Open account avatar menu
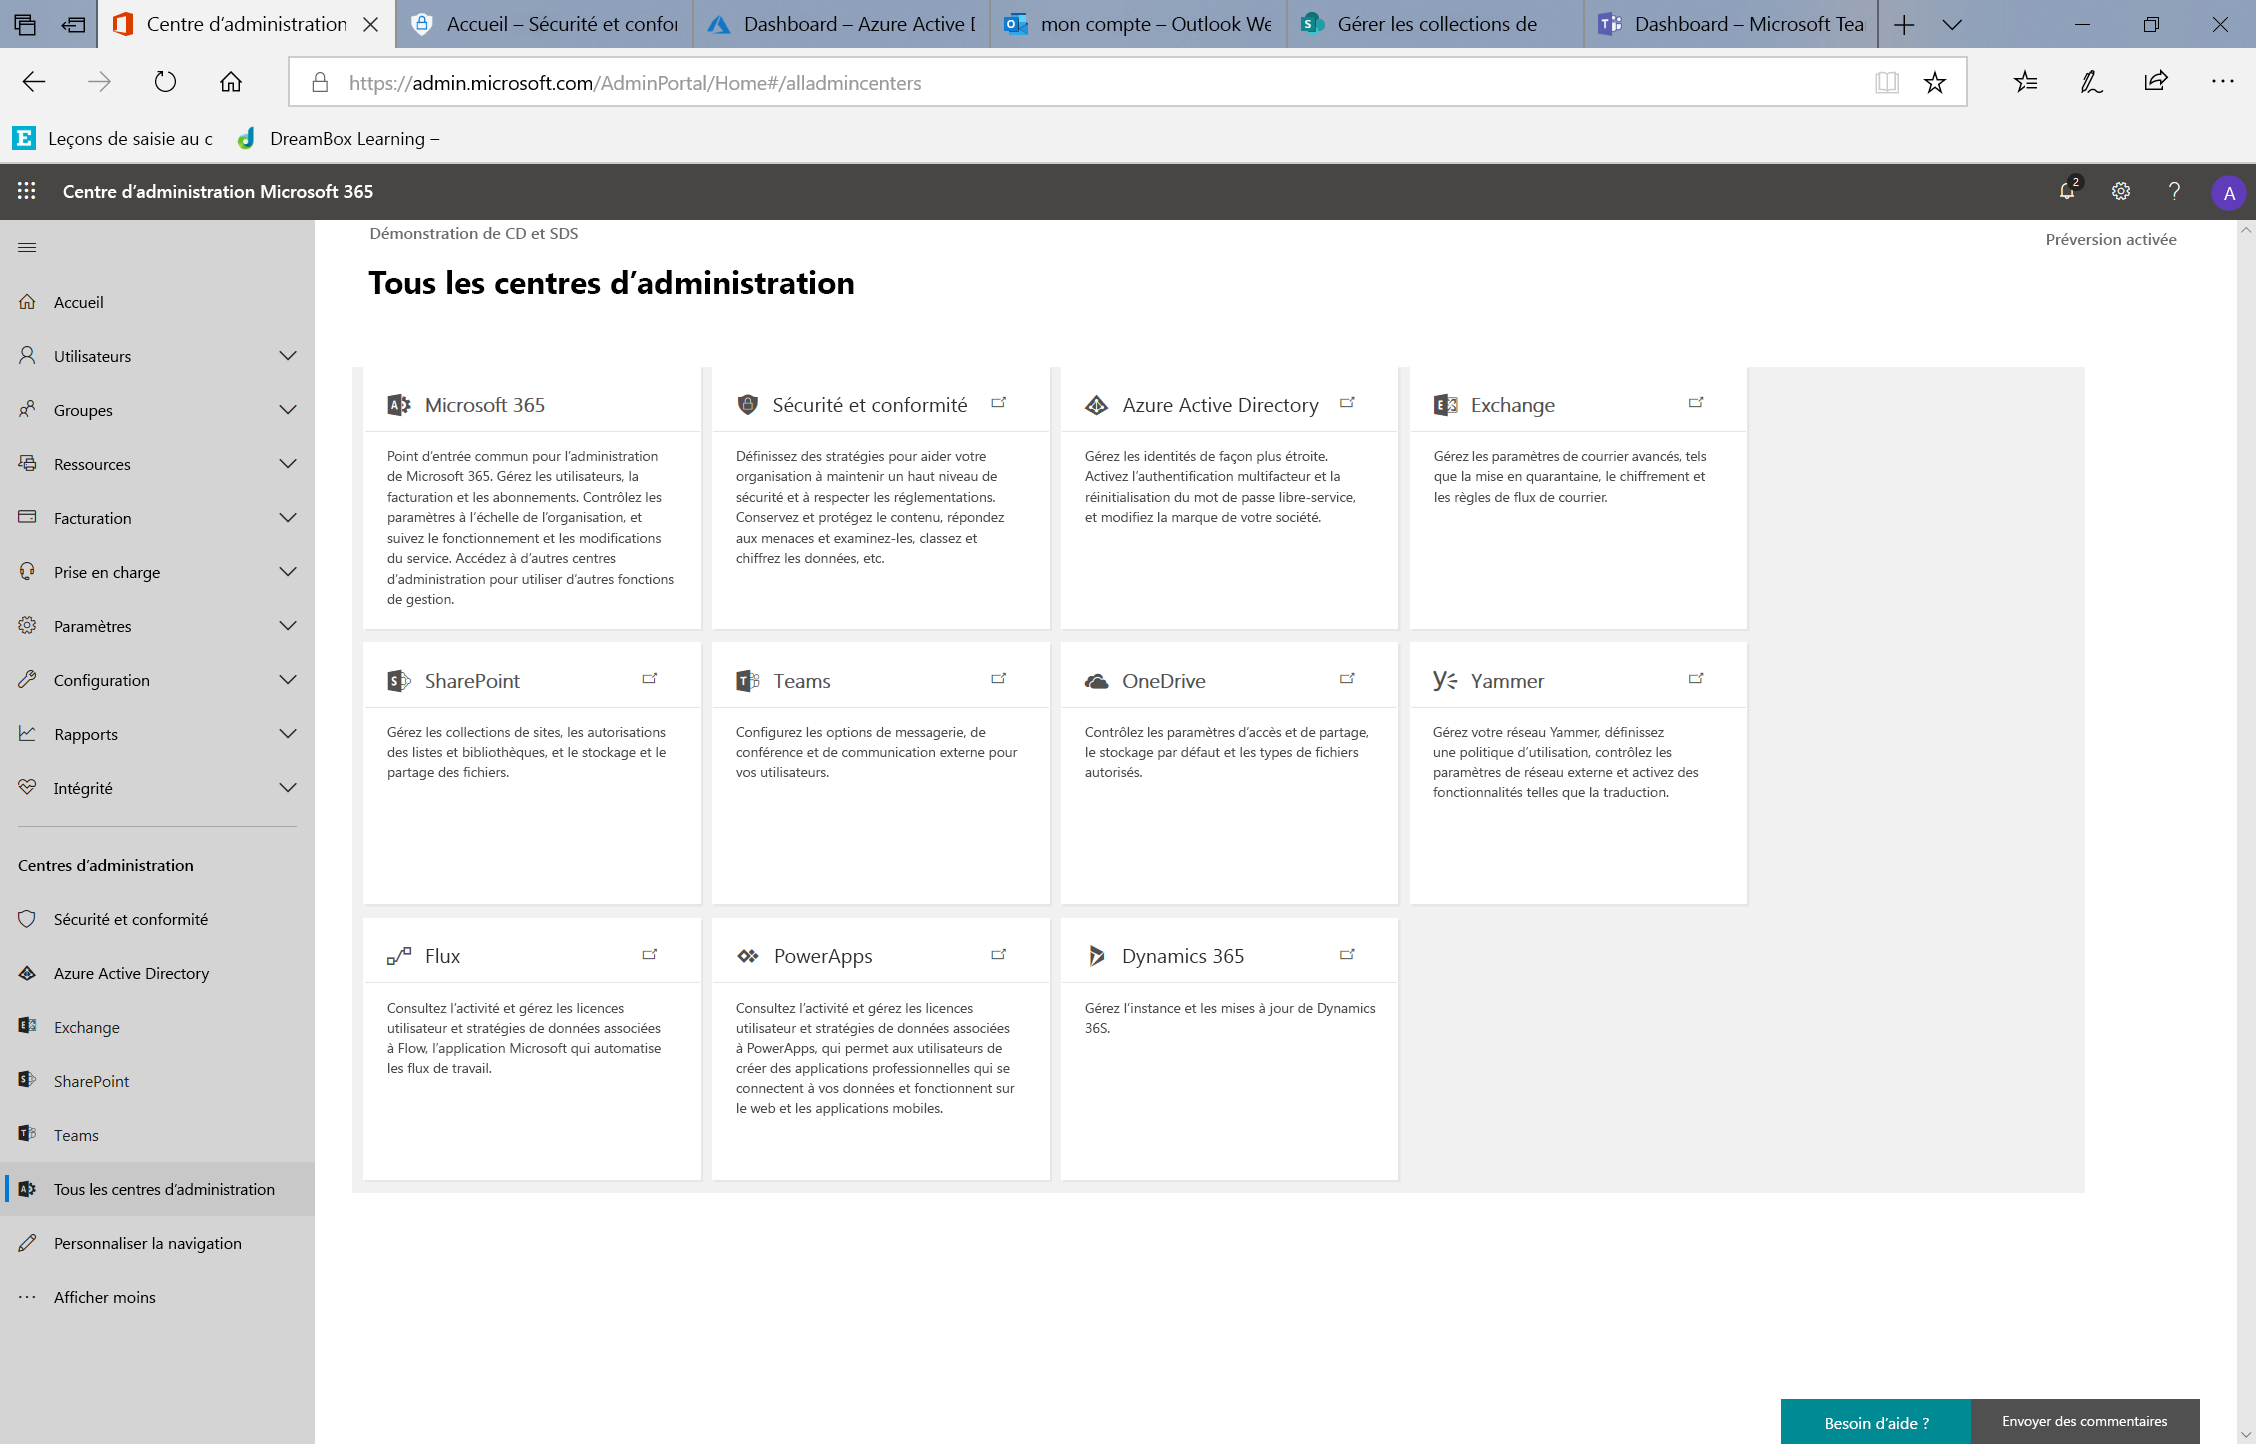Image resolution: width=2256 pixels, height=1444 pixels. pyautogui.click(x=2229, y=192)
